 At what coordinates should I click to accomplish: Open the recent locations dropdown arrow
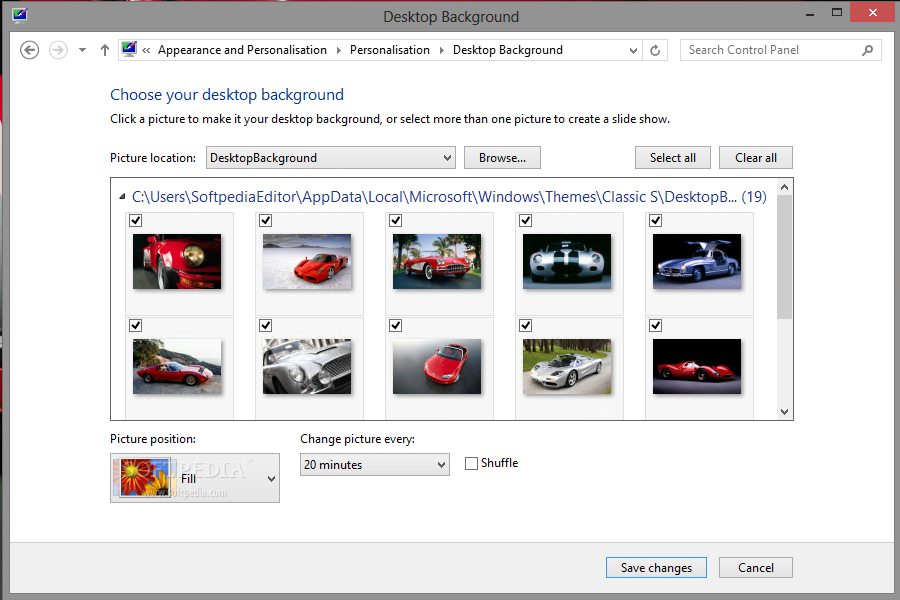(83, 50)
